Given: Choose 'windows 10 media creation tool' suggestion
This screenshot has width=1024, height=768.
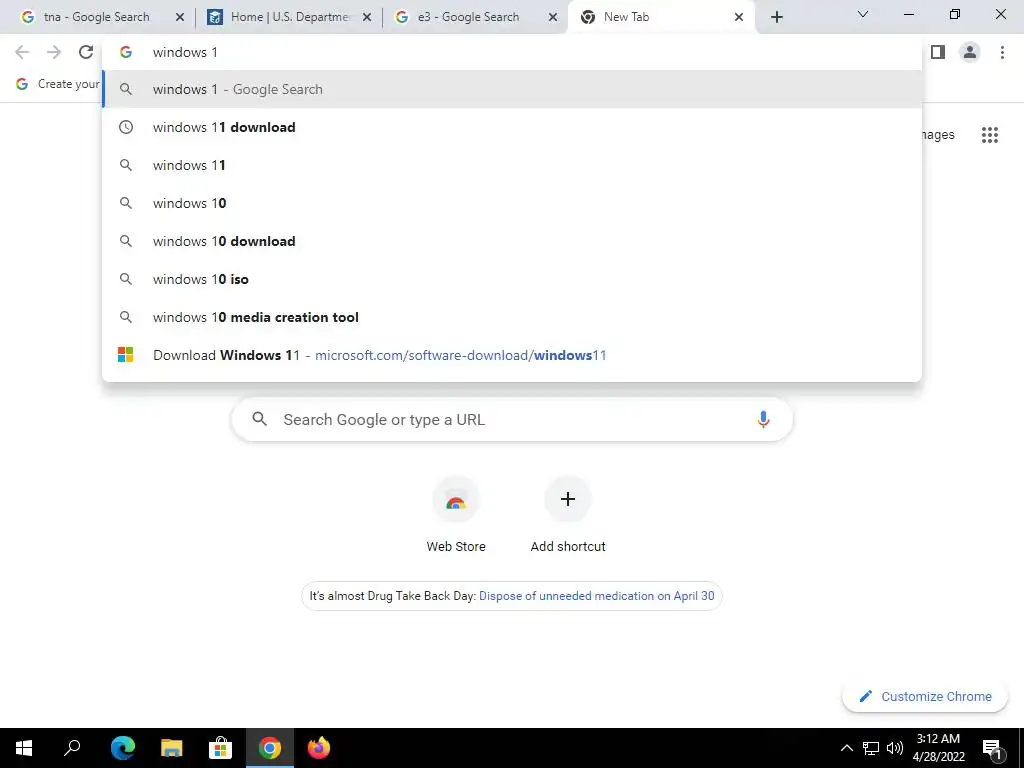Looking at the screenshot, I should pyautogui.click(x=512, y=317).
